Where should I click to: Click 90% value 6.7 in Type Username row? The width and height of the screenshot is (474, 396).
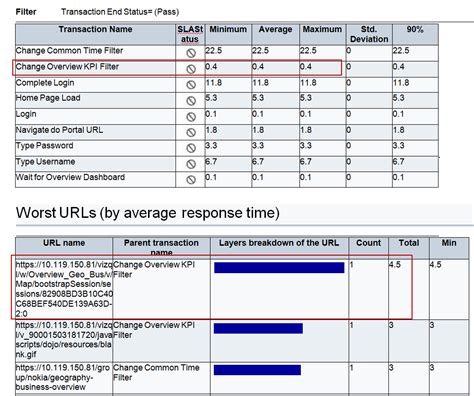point(398,162)
